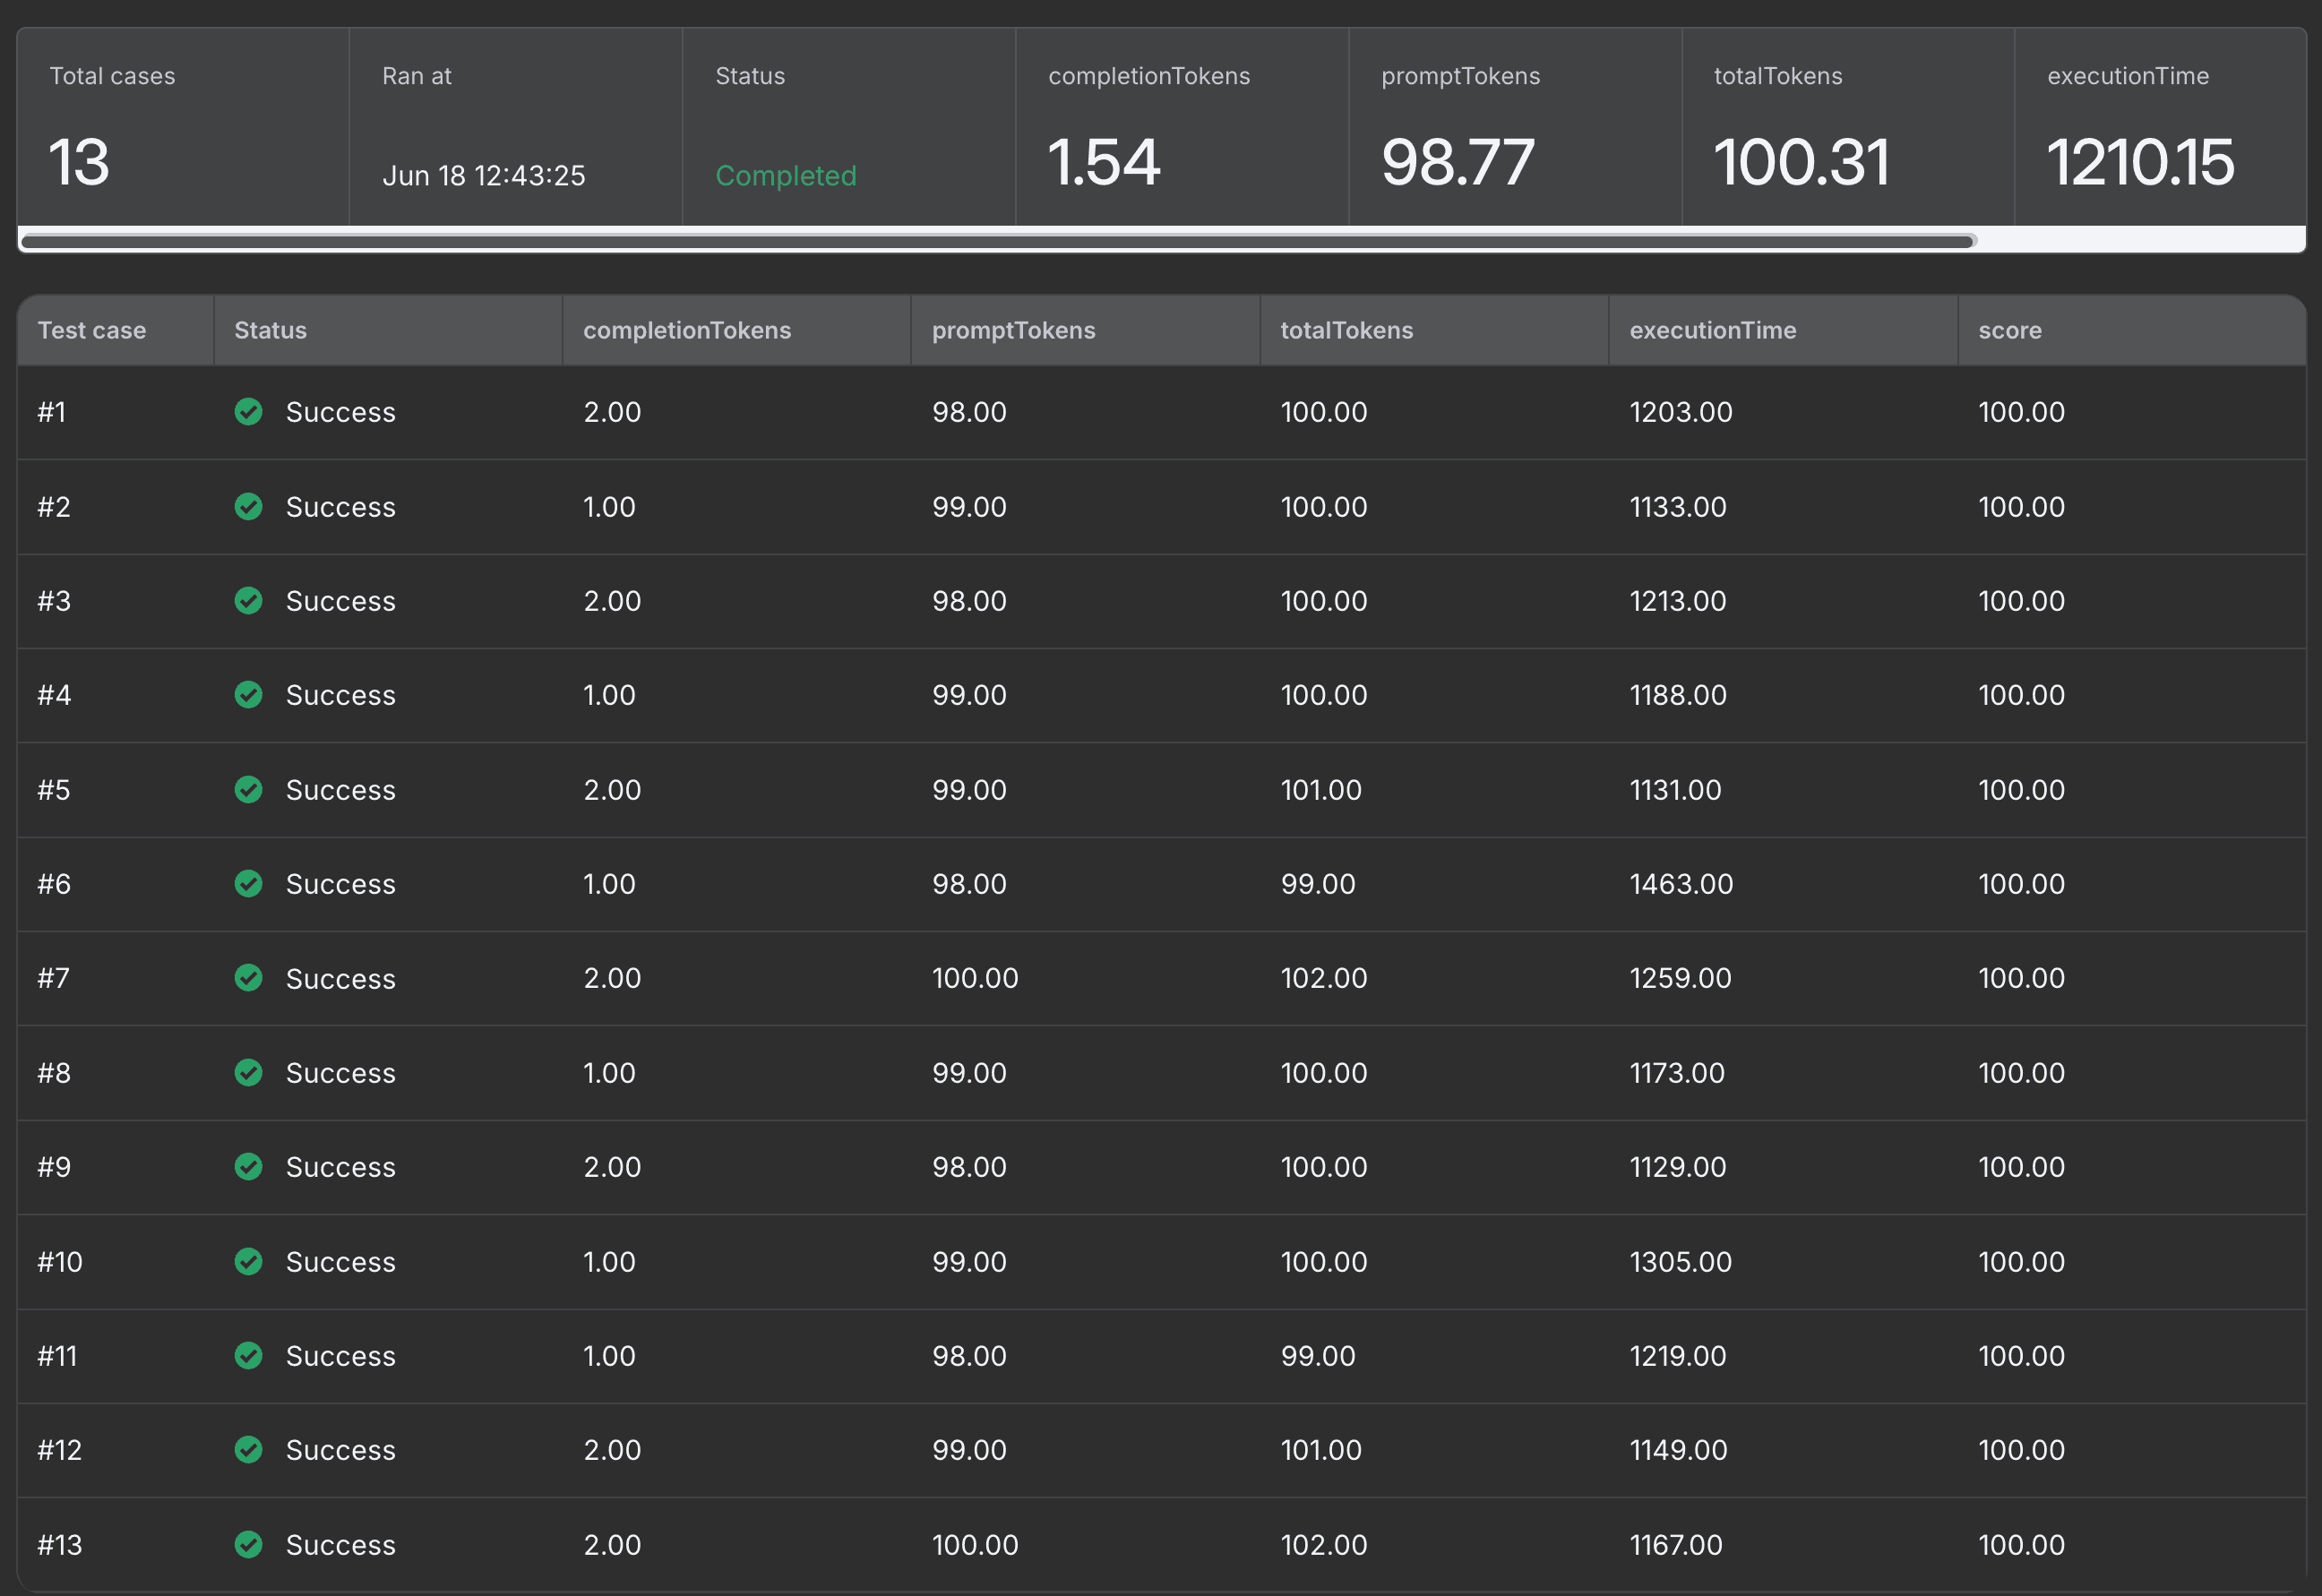Sort by the Test case column header
This screenshot has height=1596, width=2322.
[x=92, y=330]
